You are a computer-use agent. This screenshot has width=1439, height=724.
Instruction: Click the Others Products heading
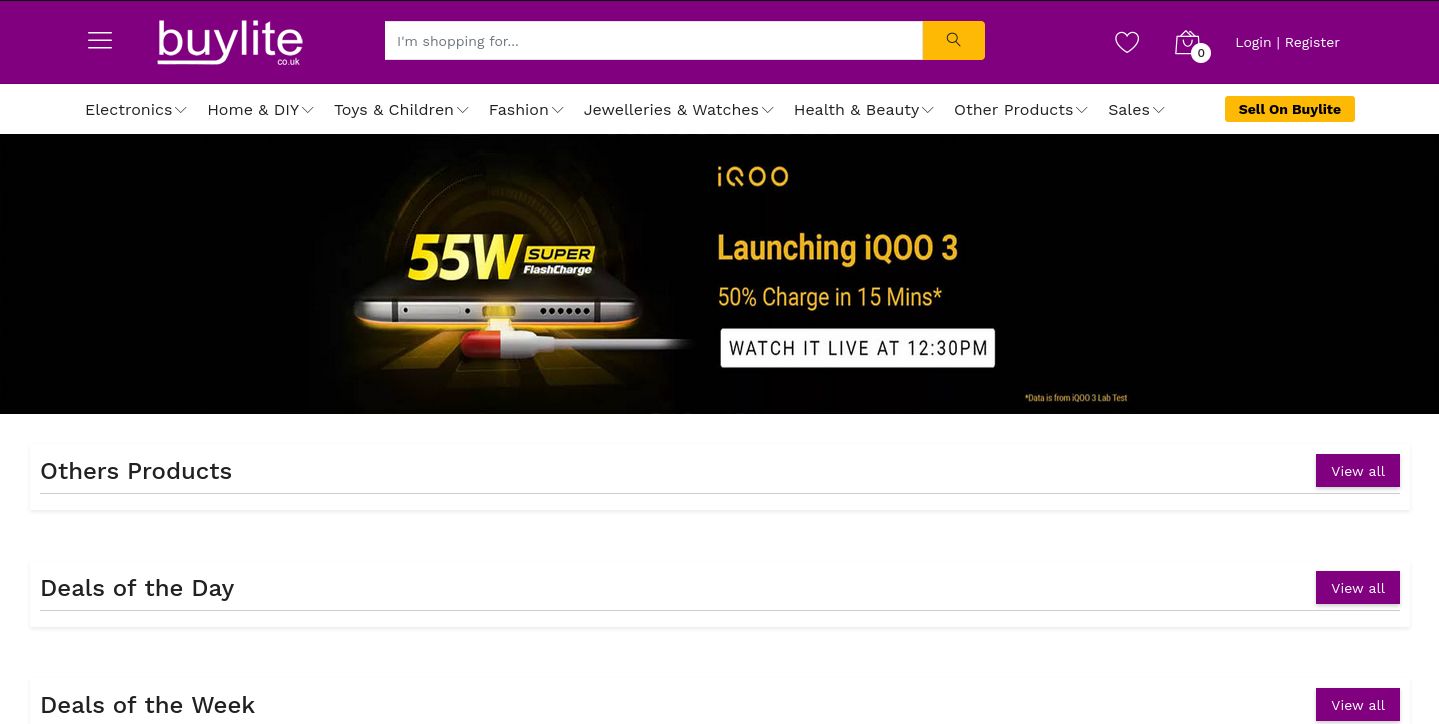(x=136, y=471)
